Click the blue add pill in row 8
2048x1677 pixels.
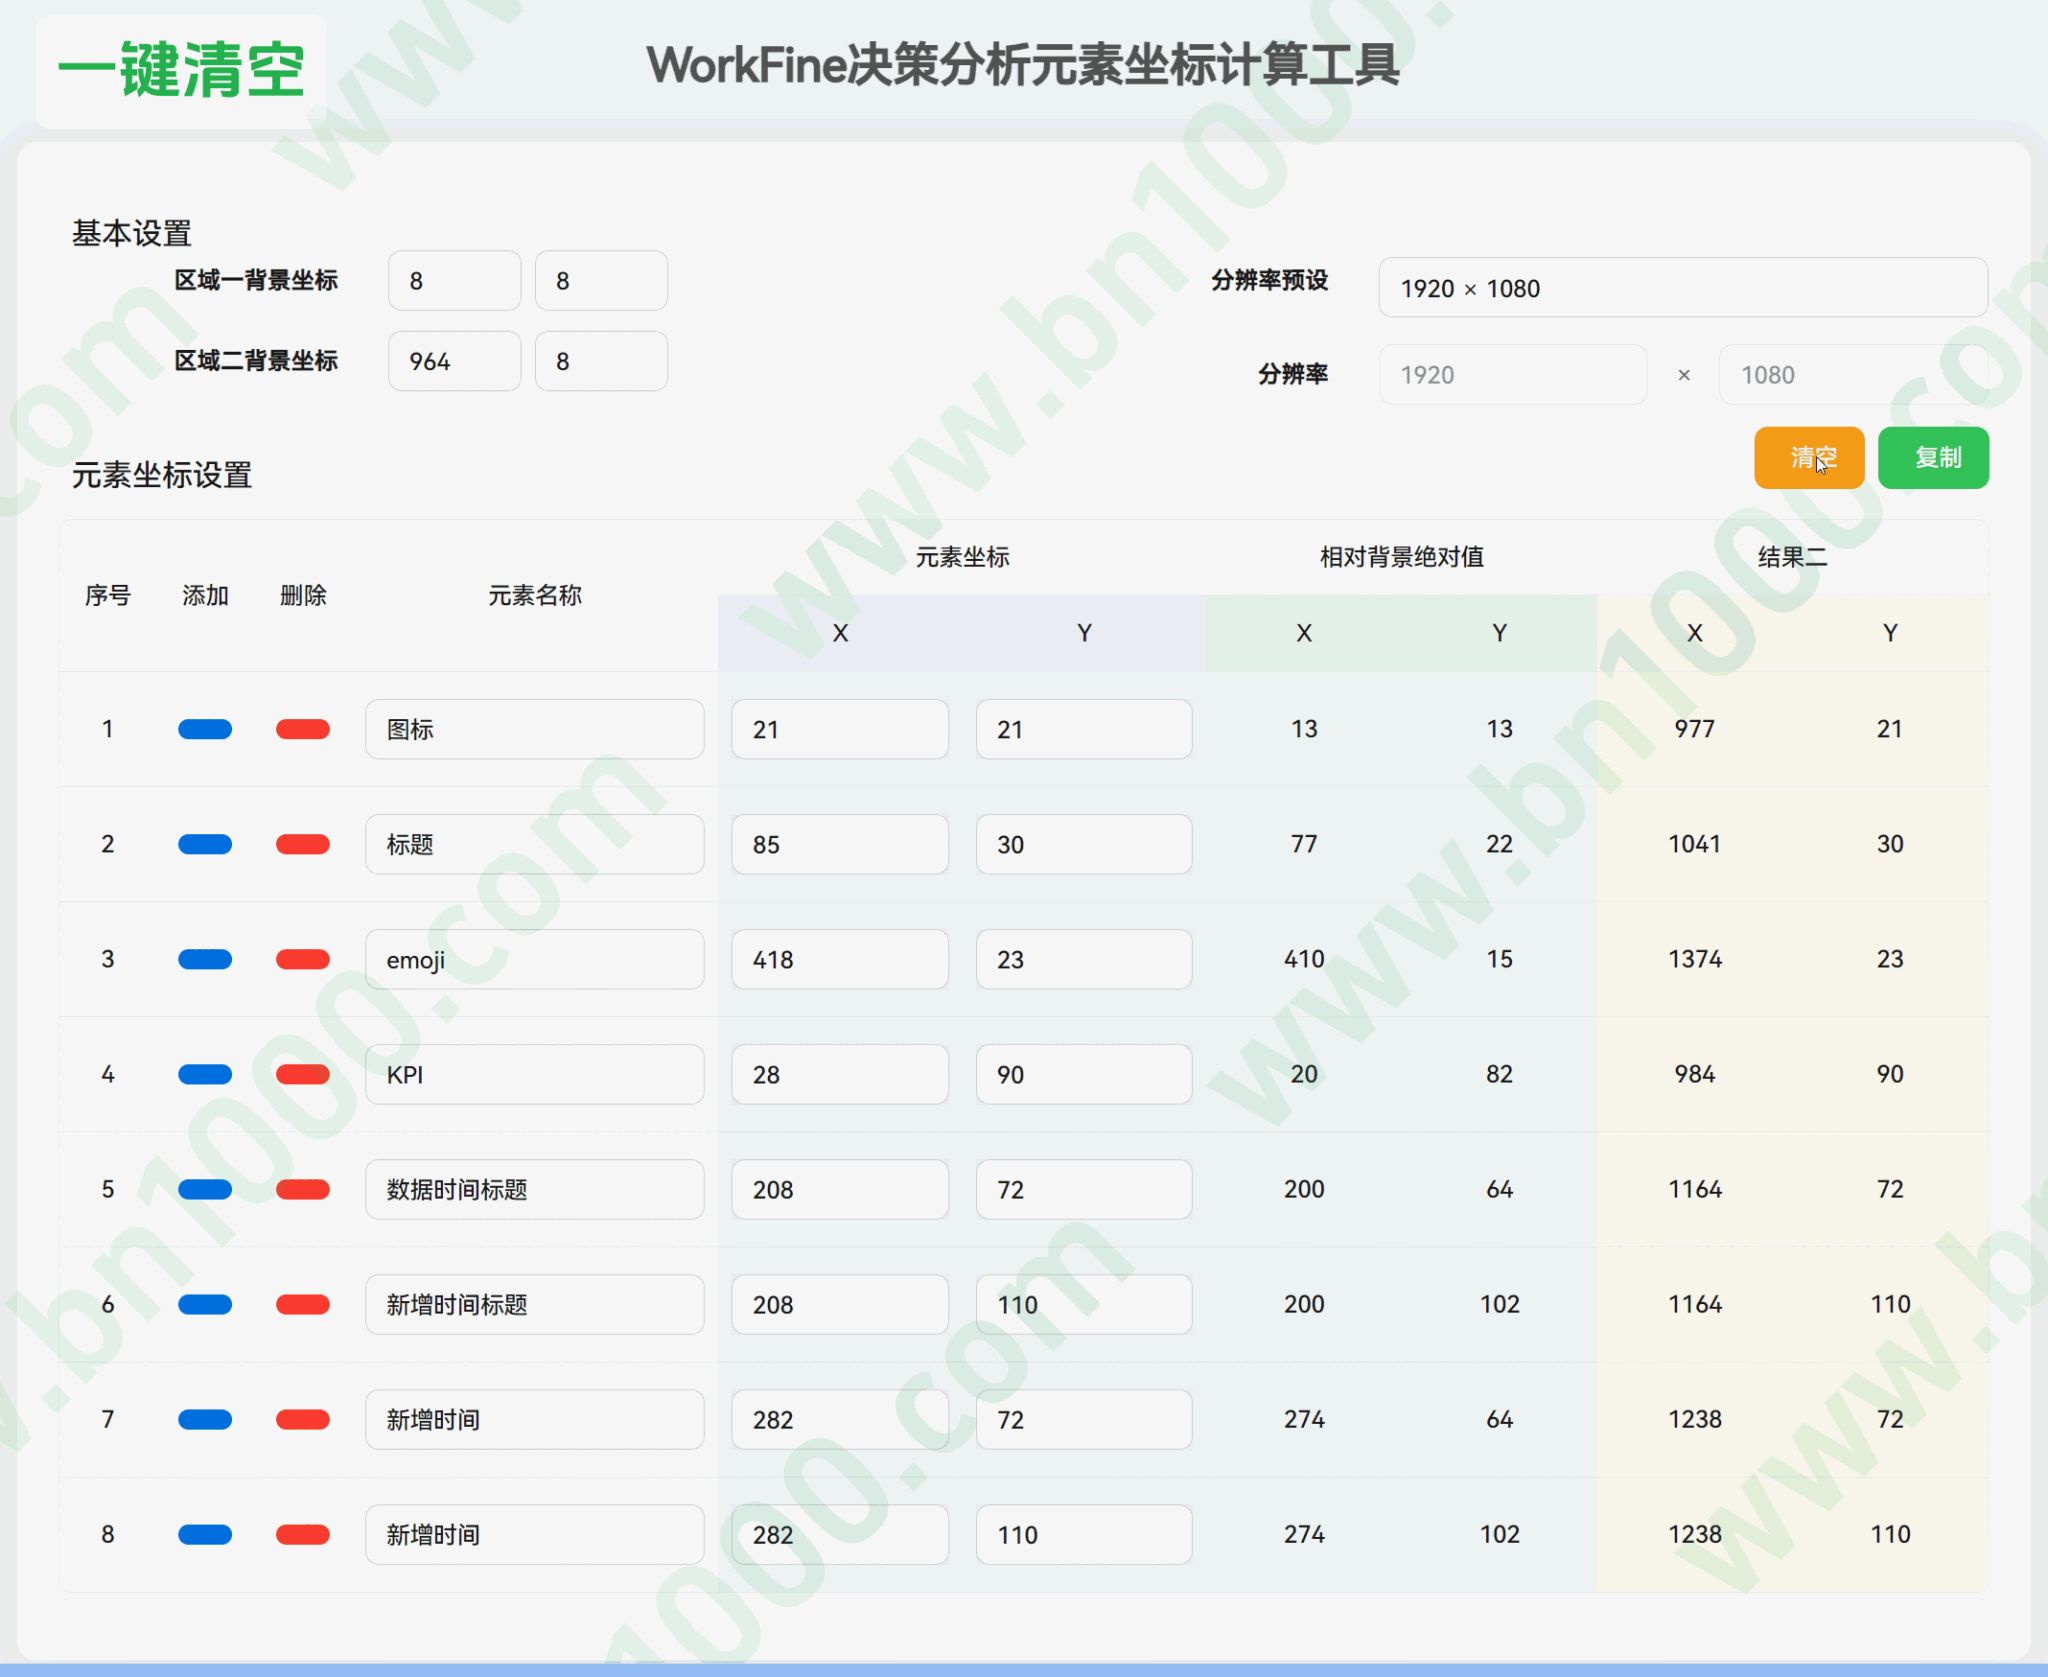205,1534
